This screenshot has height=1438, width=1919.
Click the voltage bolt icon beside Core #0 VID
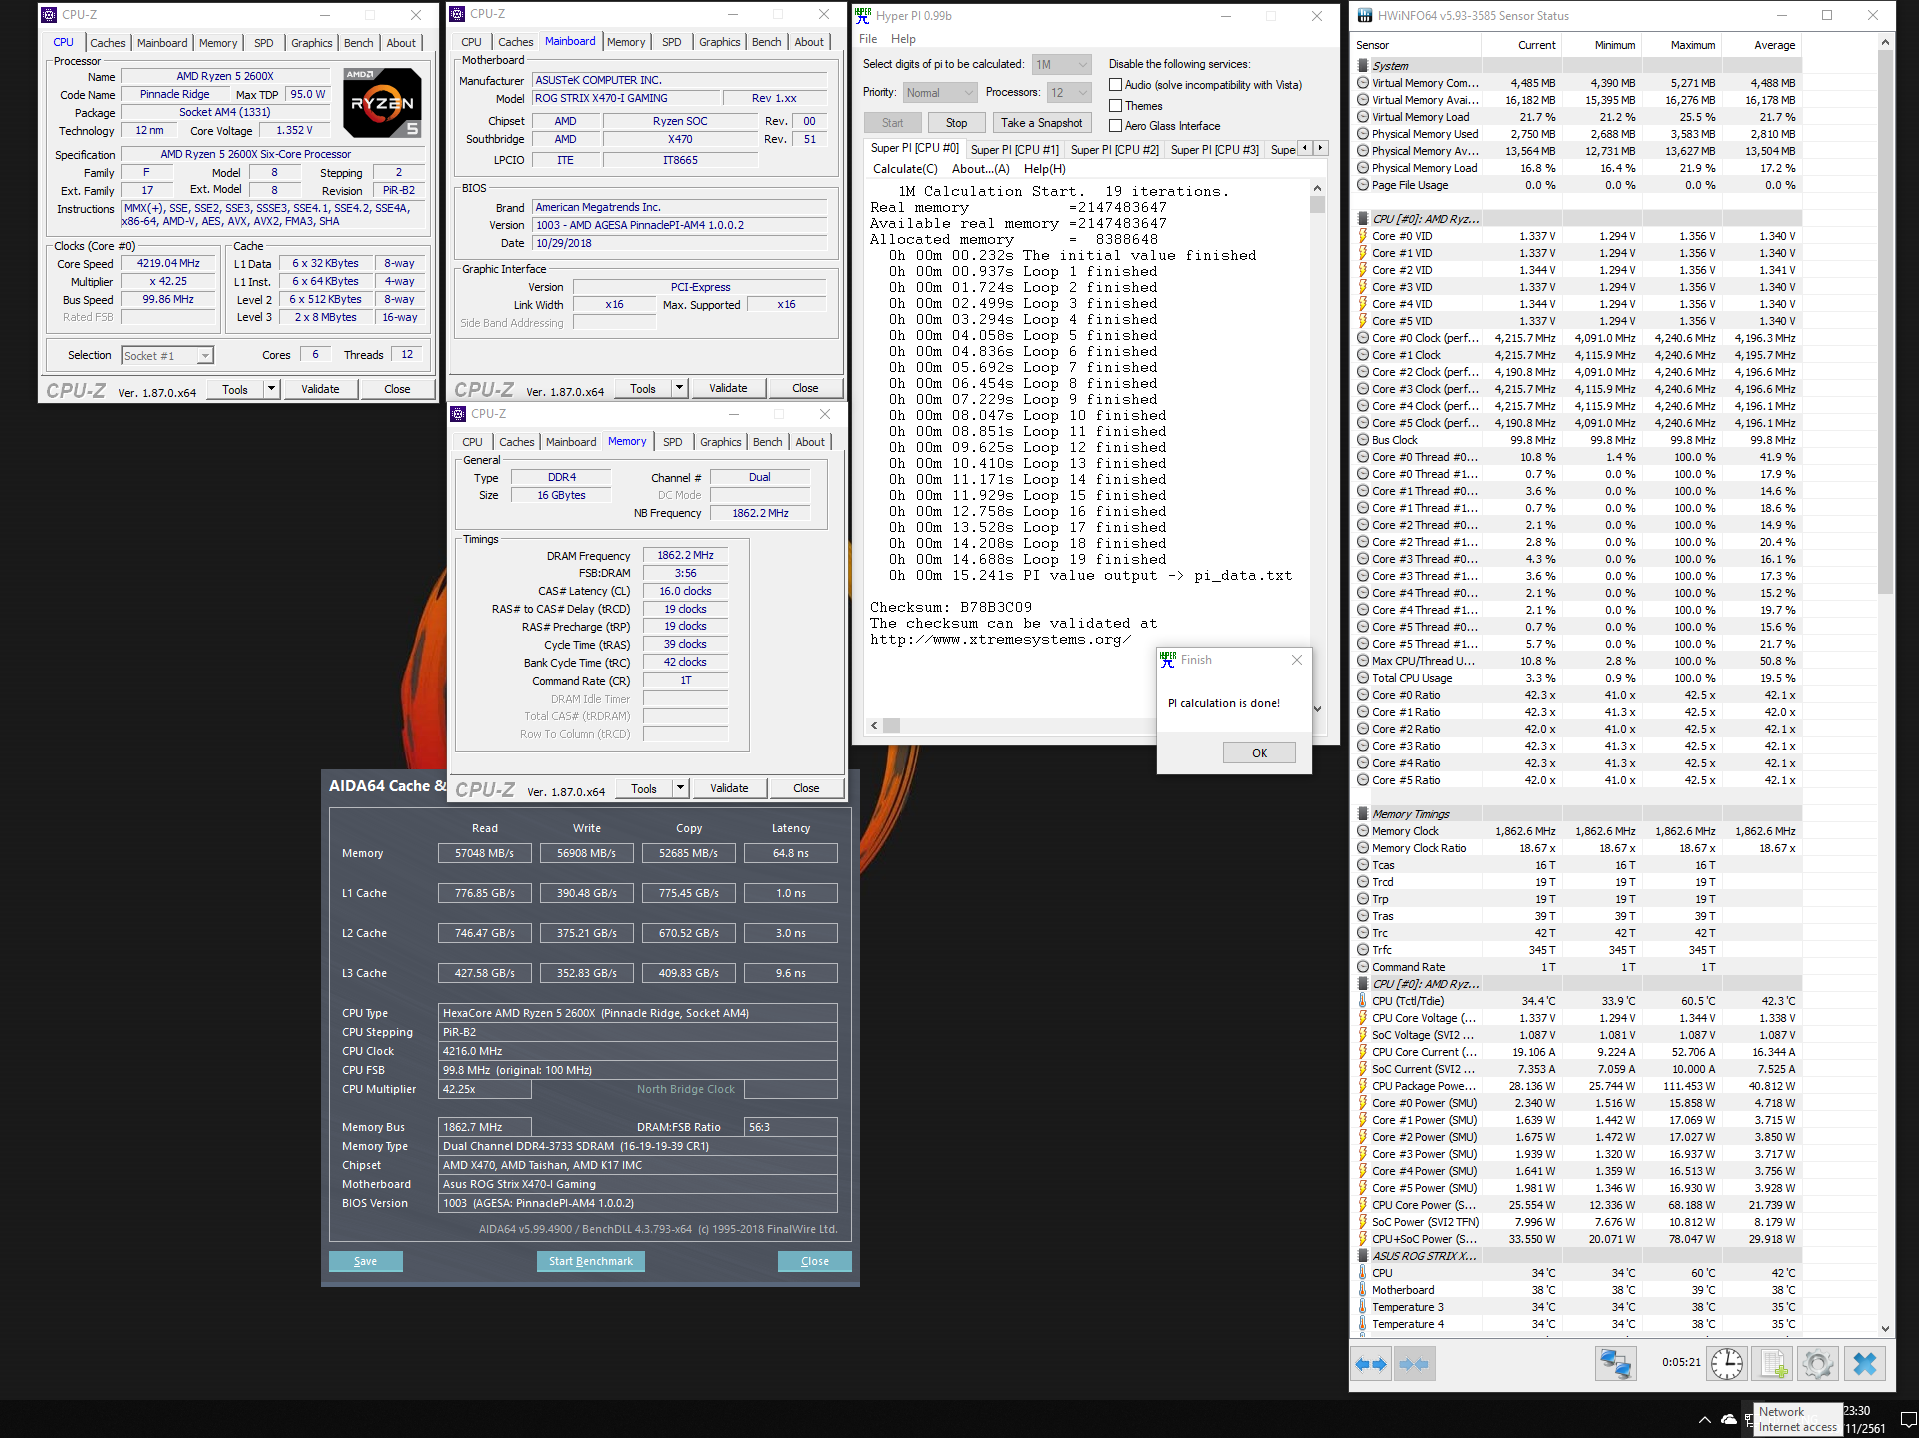tap(1362, 236)
